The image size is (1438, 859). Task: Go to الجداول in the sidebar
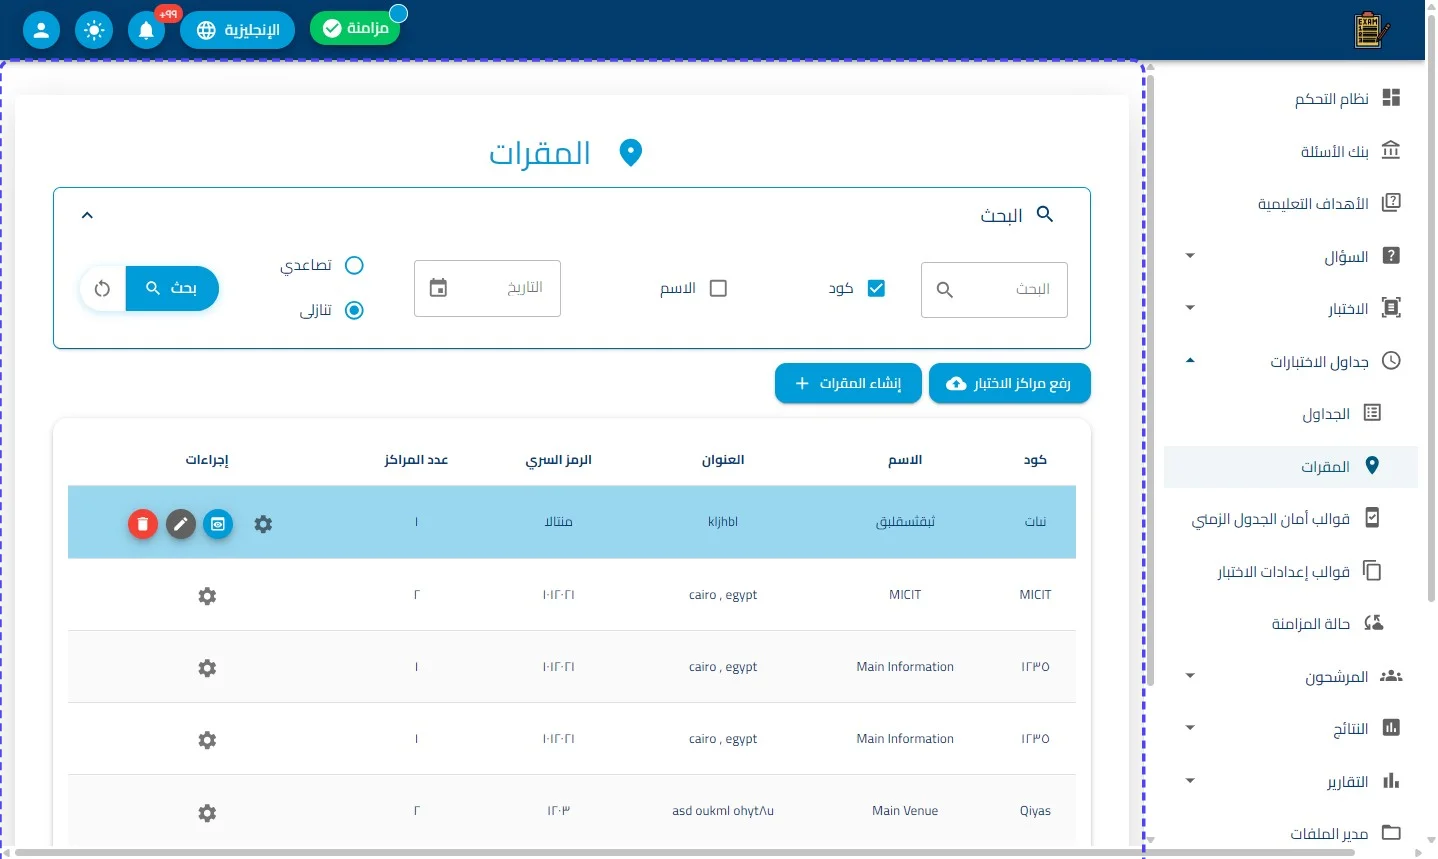tap(1291, 414)
